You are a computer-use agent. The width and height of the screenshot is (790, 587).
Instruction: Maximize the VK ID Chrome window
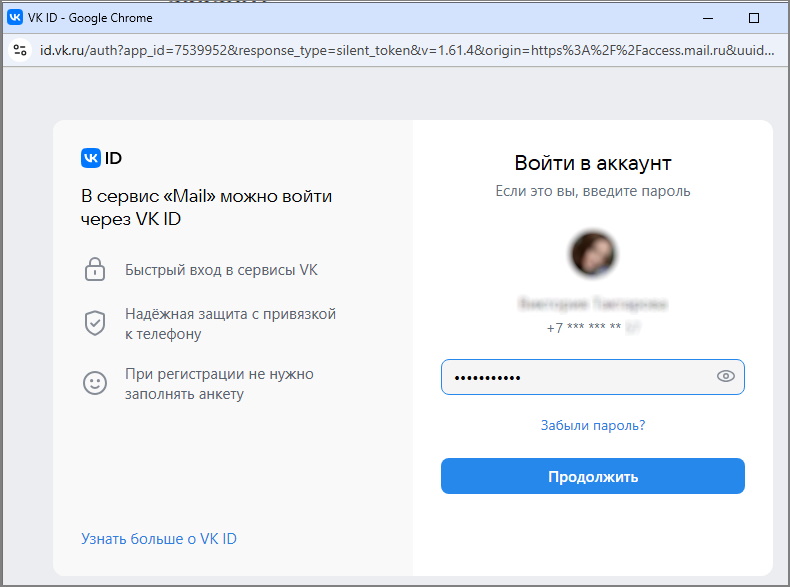click(x=754, y=18)
